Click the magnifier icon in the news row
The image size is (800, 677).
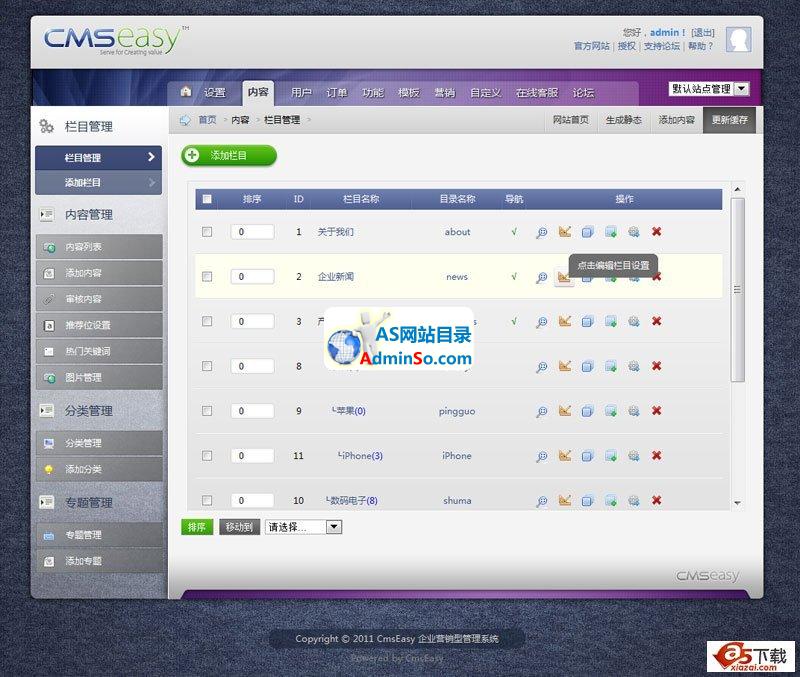(541, 278)
